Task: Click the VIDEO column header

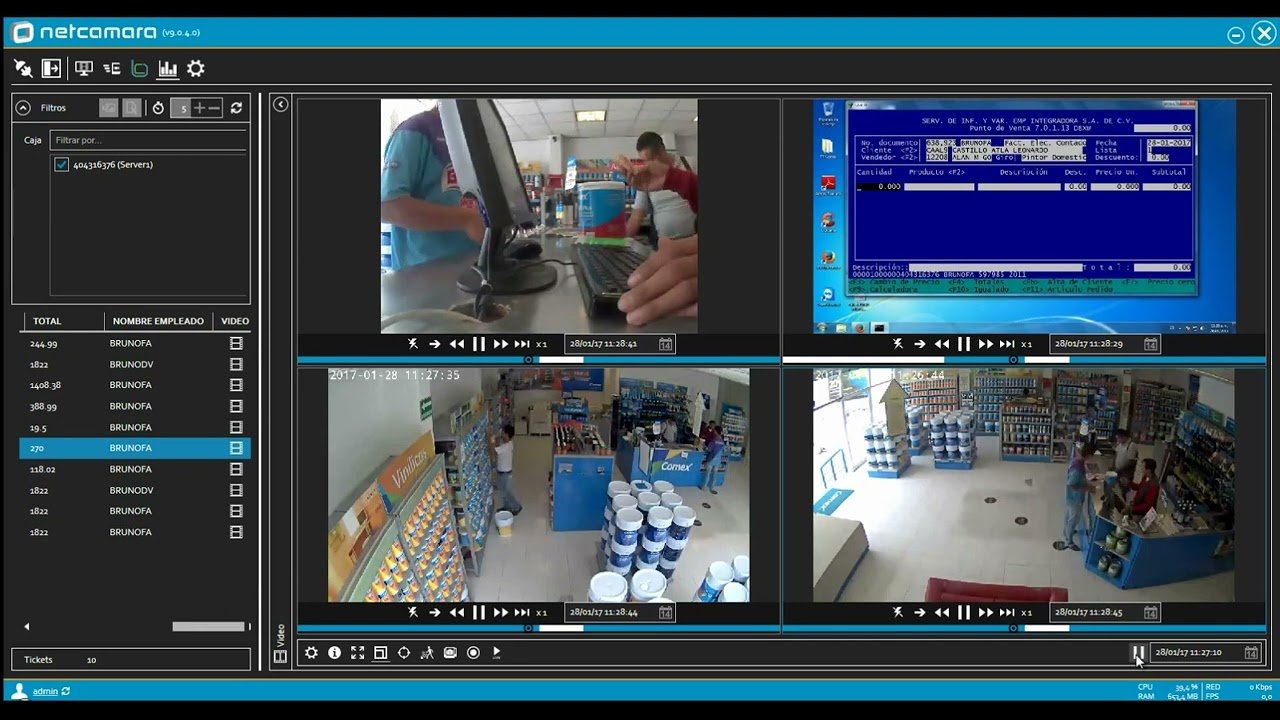Action: point(235,321)
